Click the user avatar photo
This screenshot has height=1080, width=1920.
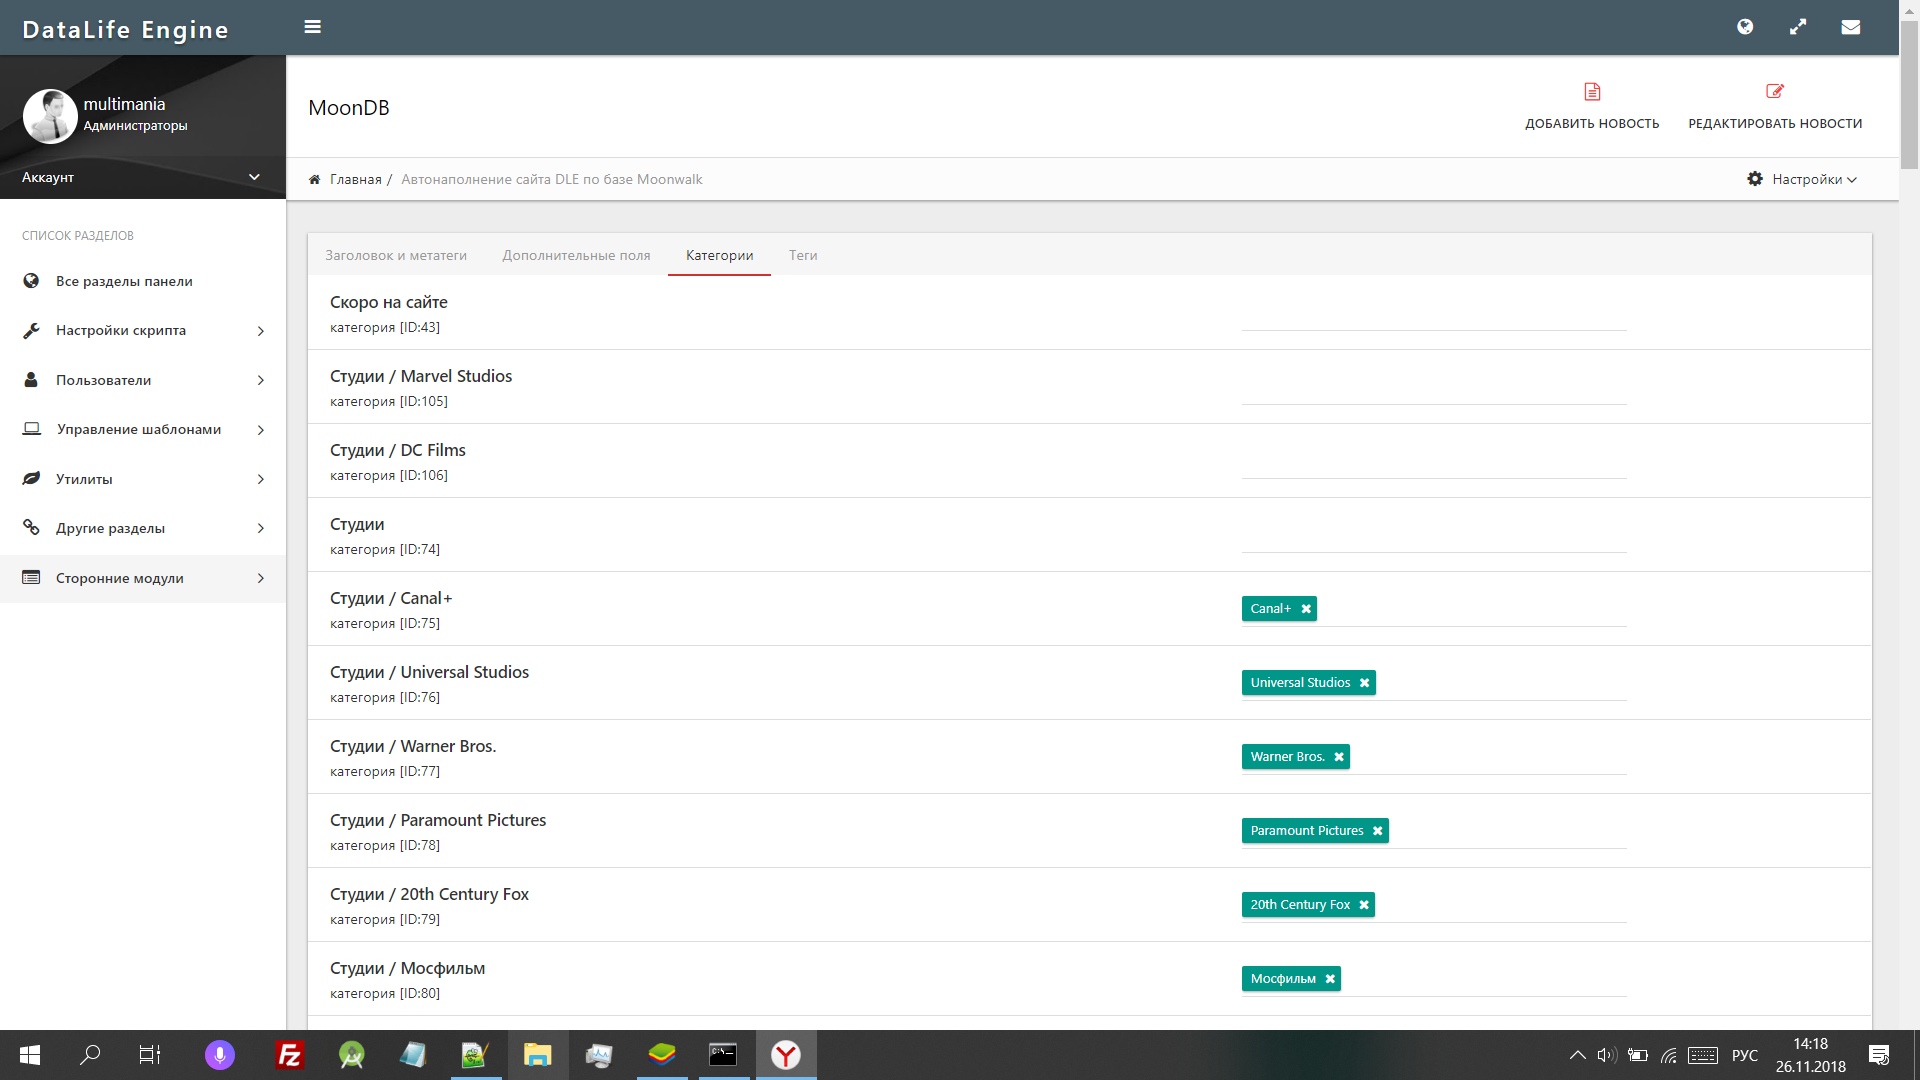pos(50,115)
